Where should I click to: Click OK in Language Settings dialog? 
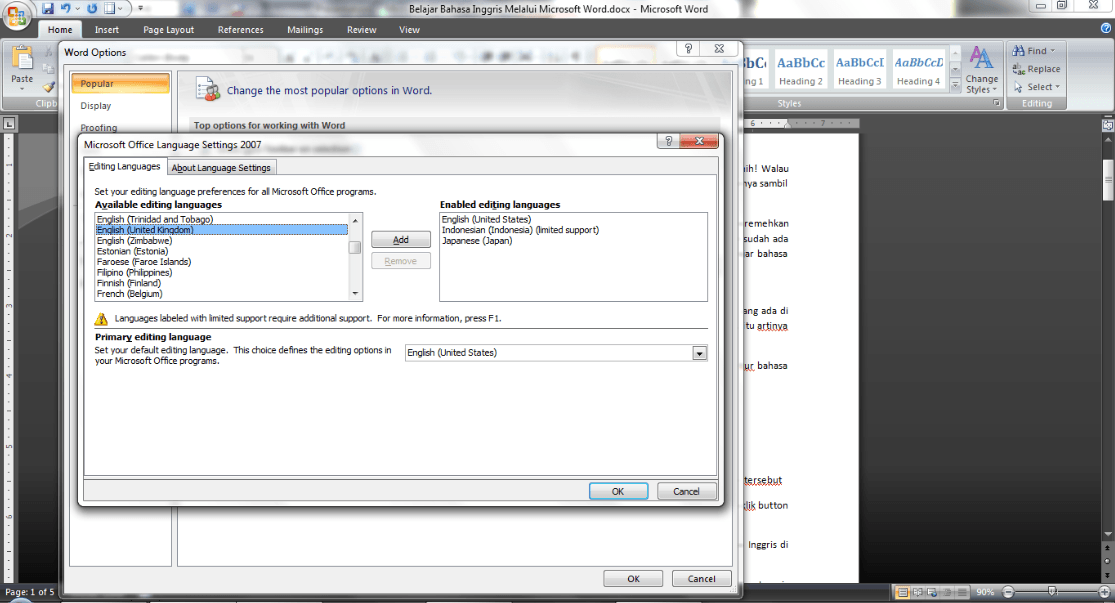tap(618, 491)
